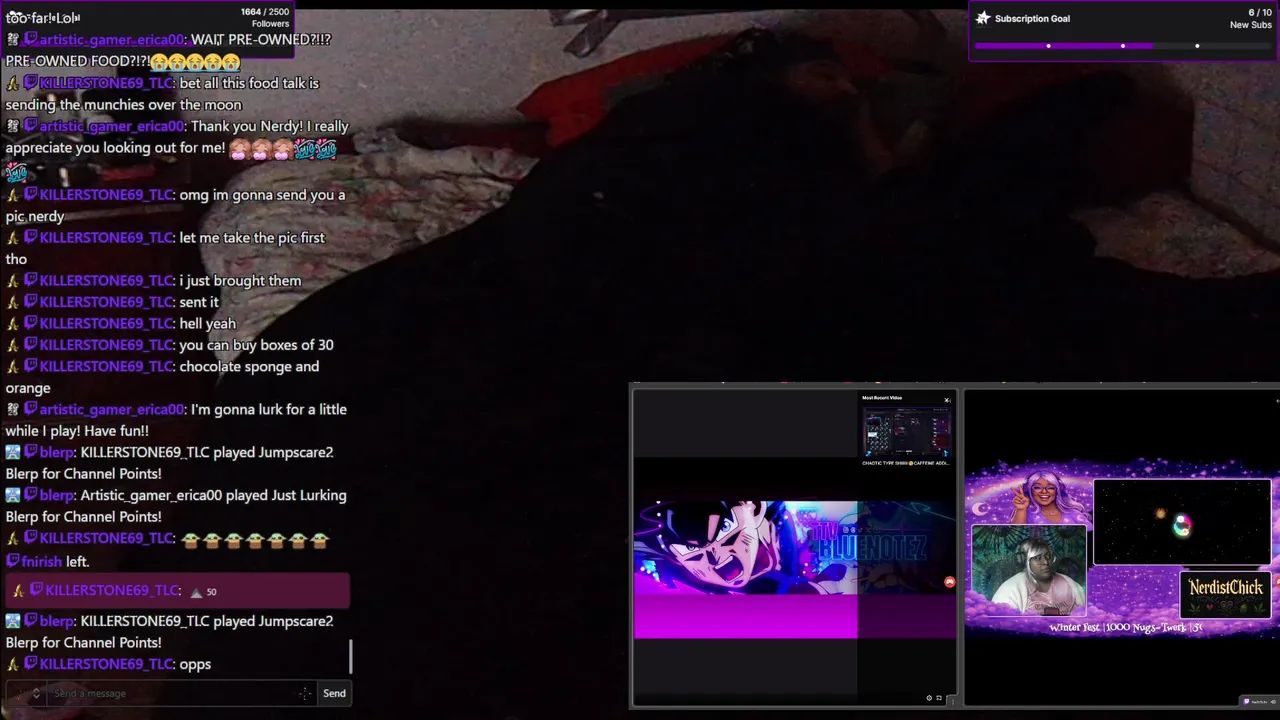Screen dimensions: 1280x720
Task: Open the emote picker icon in chat input
Action: (x=305, y=693)
